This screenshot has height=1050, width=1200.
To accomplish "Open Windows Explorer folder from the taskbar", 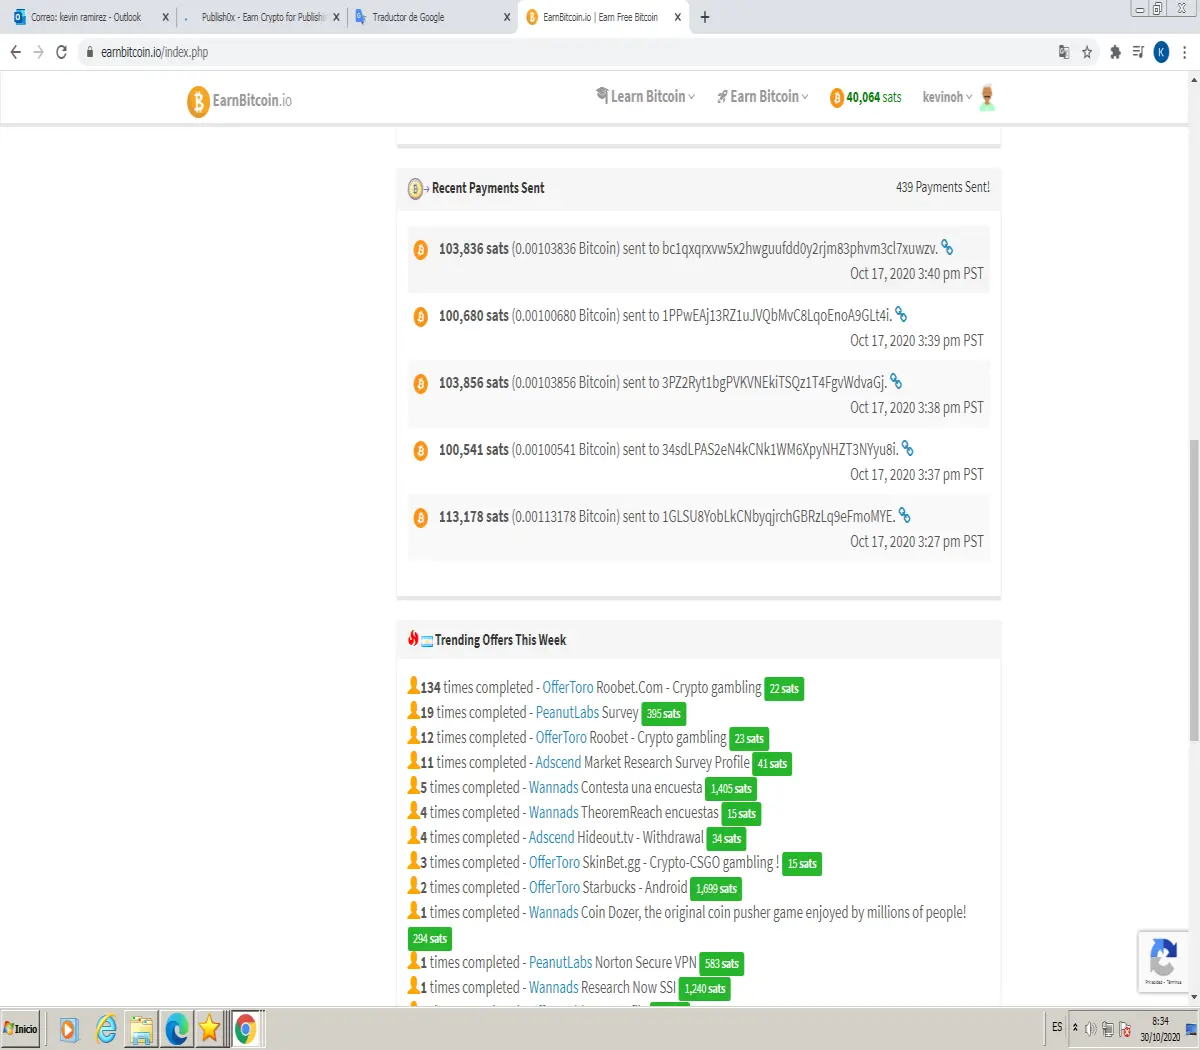I will (x=142, y=1029).
